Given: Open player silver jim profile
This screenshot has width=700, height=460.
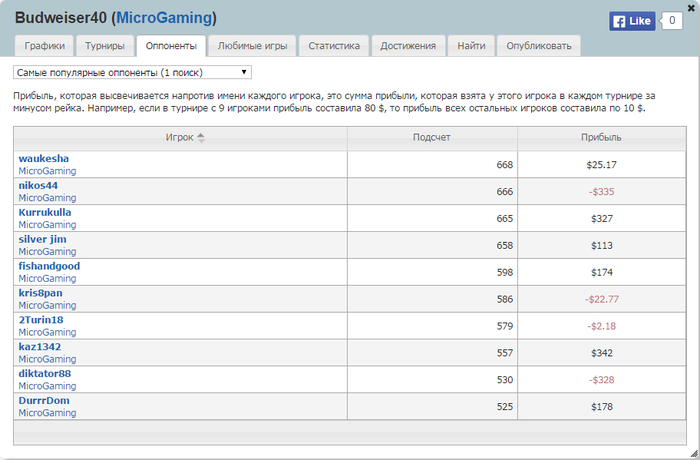Looking at the screenshot, I should (42, 239).
